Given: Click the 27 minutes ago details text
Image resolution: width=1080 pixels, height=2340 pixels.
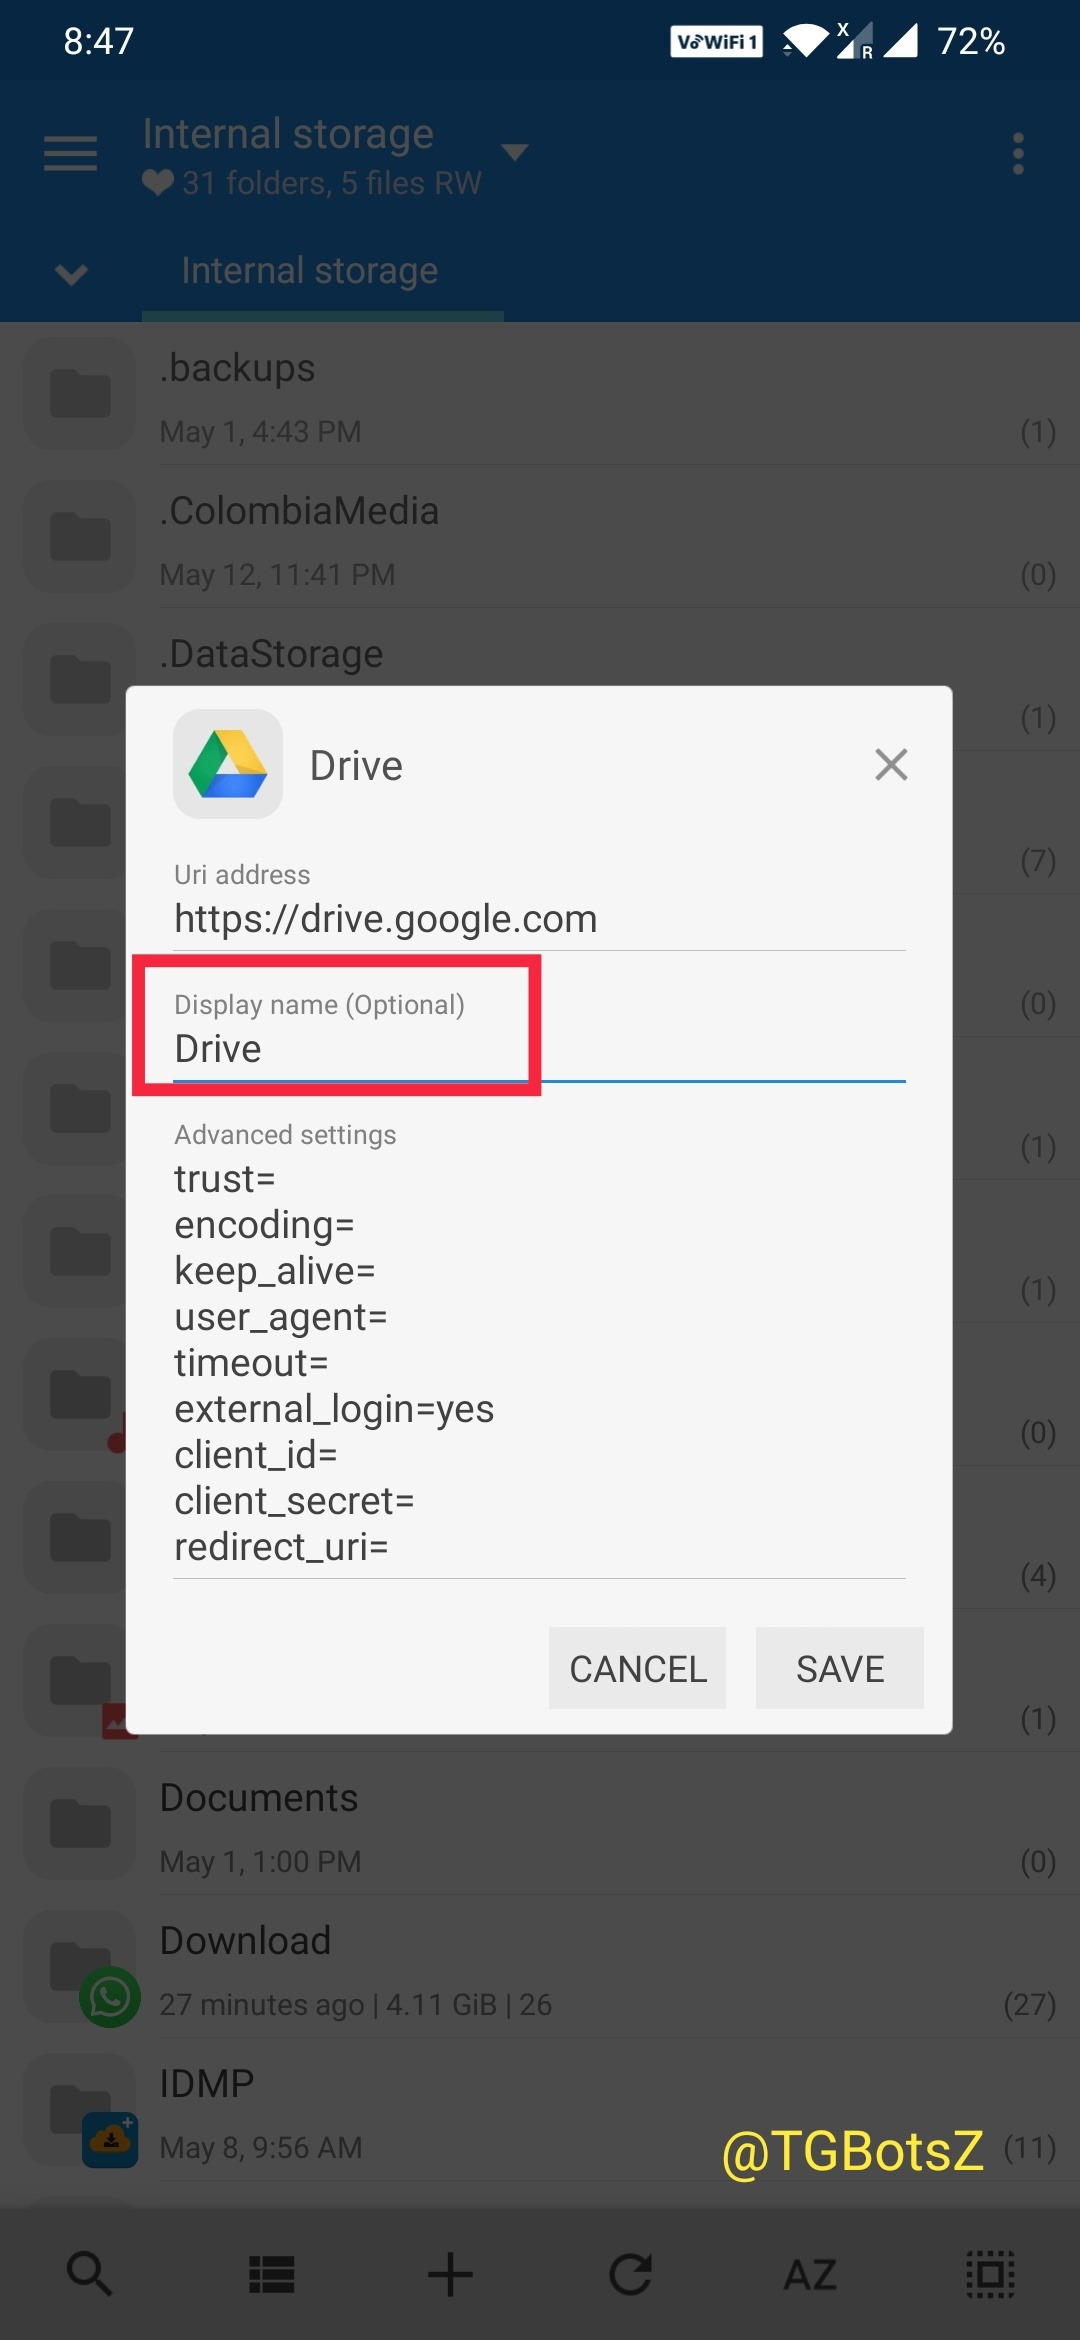Looking at the screenshot, I should click(356, 2004).
